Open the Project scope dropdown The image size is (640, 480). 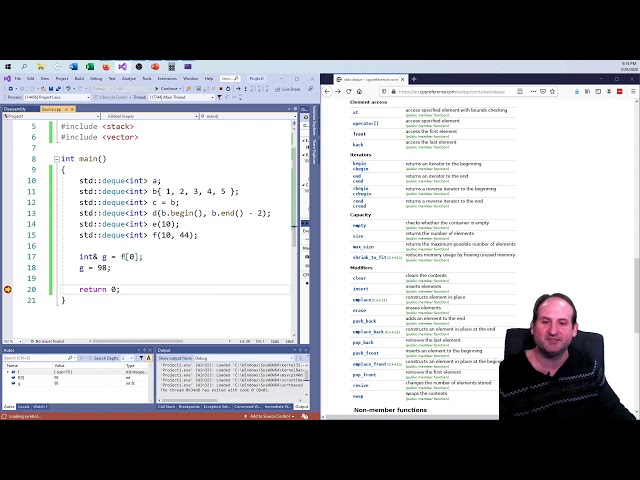coord(51,116)
